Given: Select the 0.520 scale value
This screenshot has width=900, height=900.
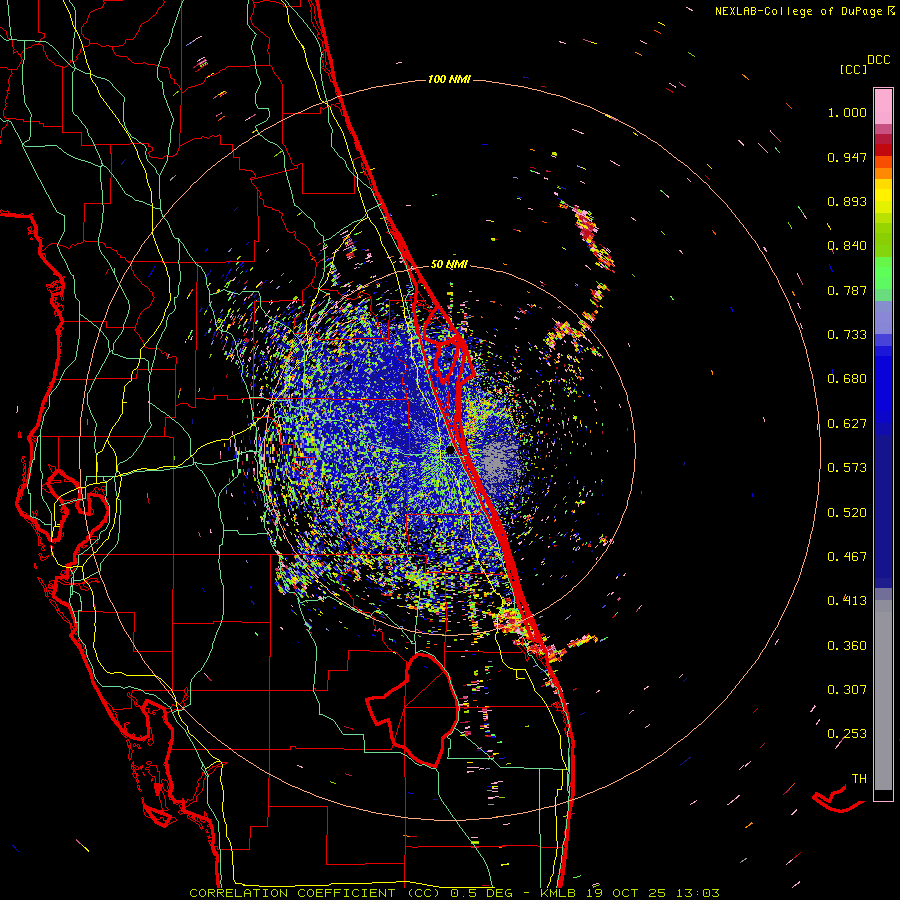Looking at the screenshot, I should [x=847, y=513].
